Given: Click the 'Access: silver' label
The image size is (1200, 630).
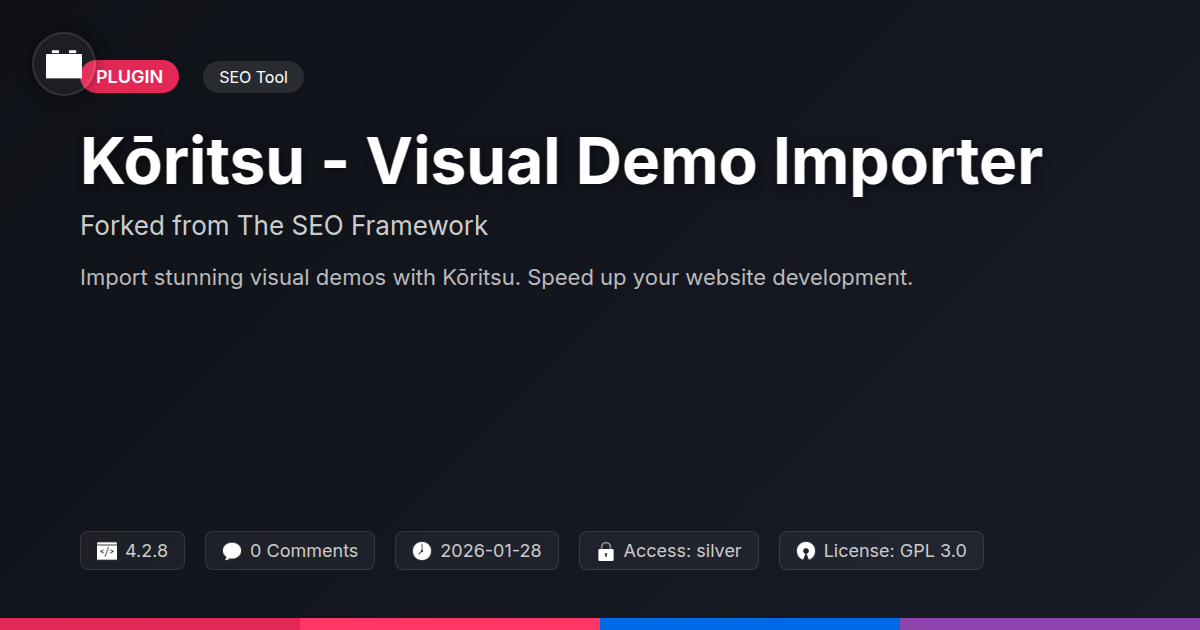Looking at the screenshot, I should point(683,551).
